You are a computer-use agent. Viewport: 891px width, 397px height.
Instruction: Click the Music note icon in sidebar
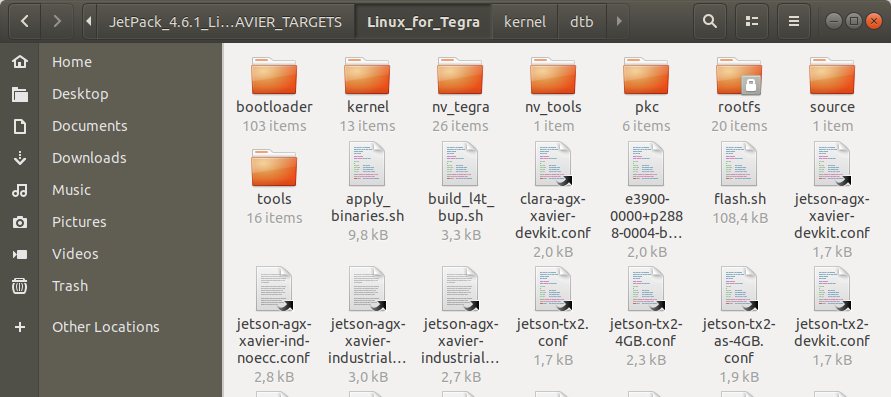[20, 190]
